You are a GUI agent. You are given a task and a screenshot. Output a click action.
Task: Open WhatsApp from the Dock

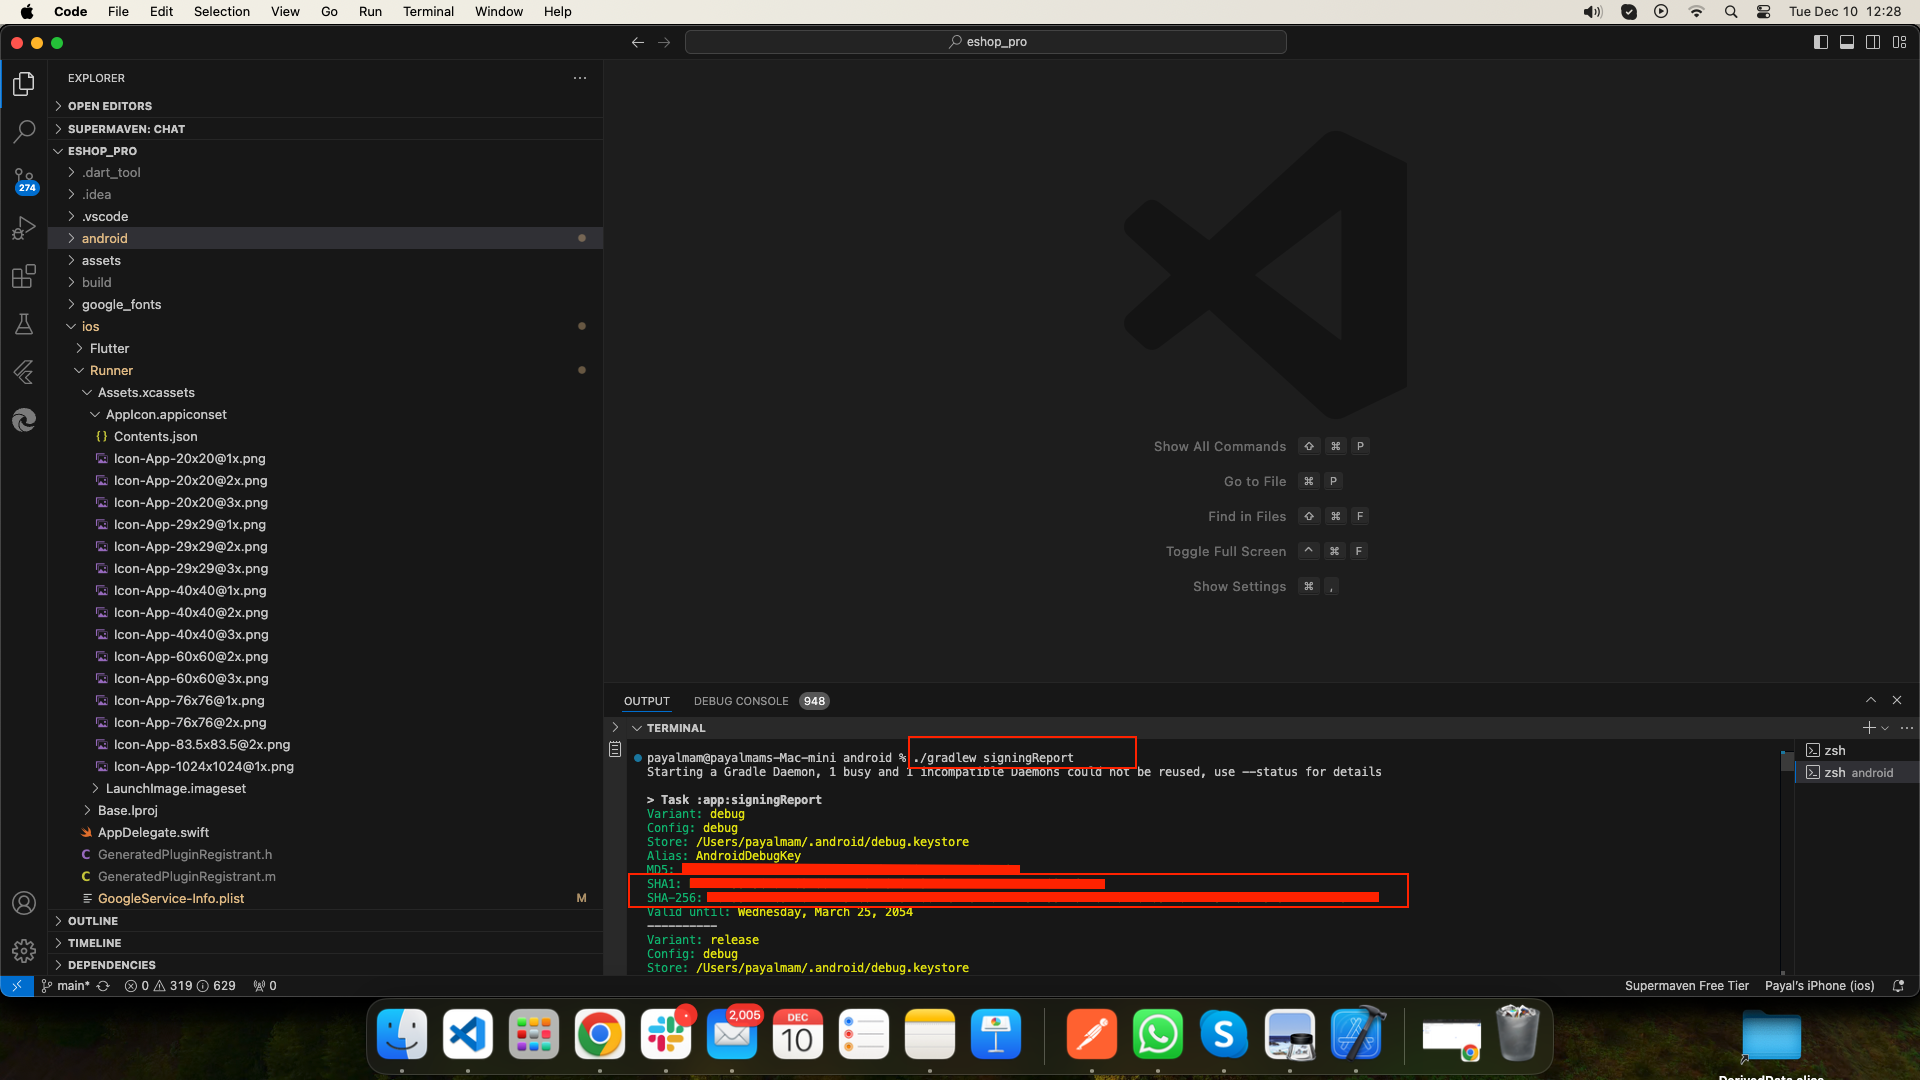[1157, 1035]
